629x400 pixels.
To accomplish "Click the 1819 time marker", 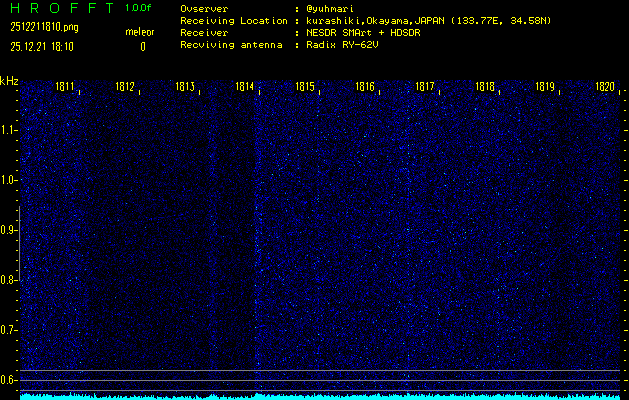I will [x=545, y=86].
